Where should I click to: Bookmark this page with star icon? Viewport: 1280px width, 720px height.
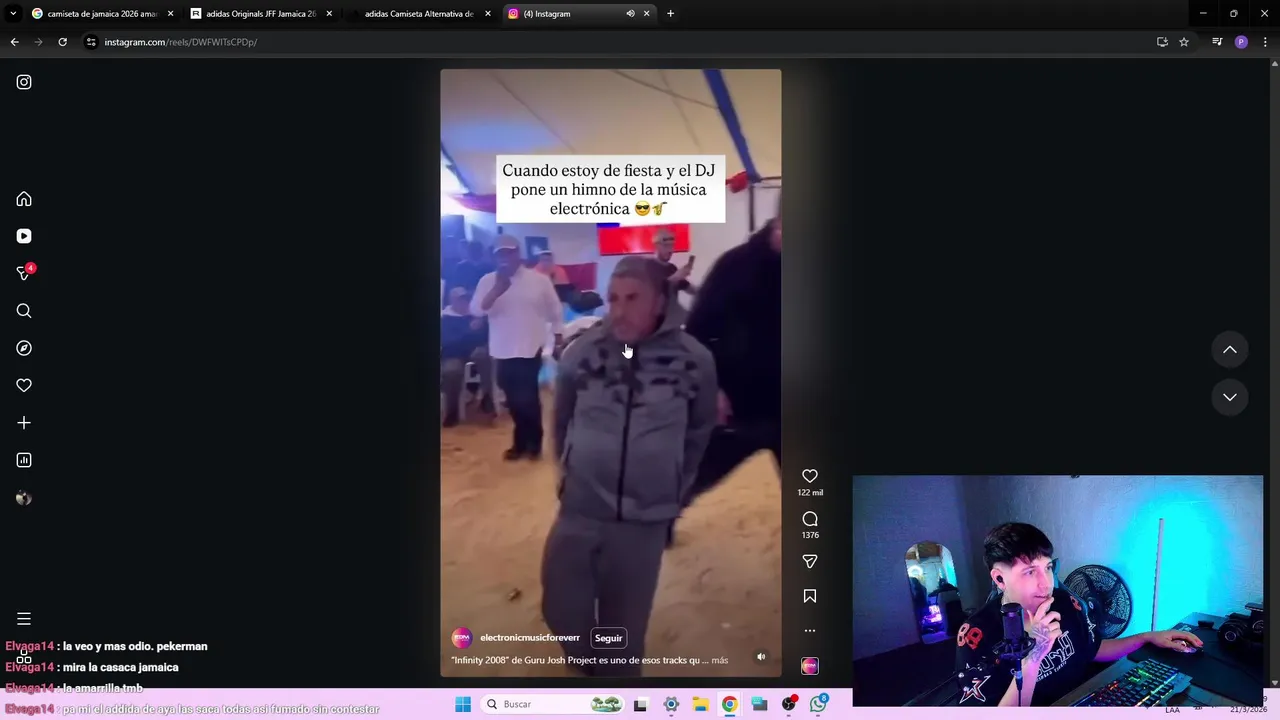tap(1184, 42)
